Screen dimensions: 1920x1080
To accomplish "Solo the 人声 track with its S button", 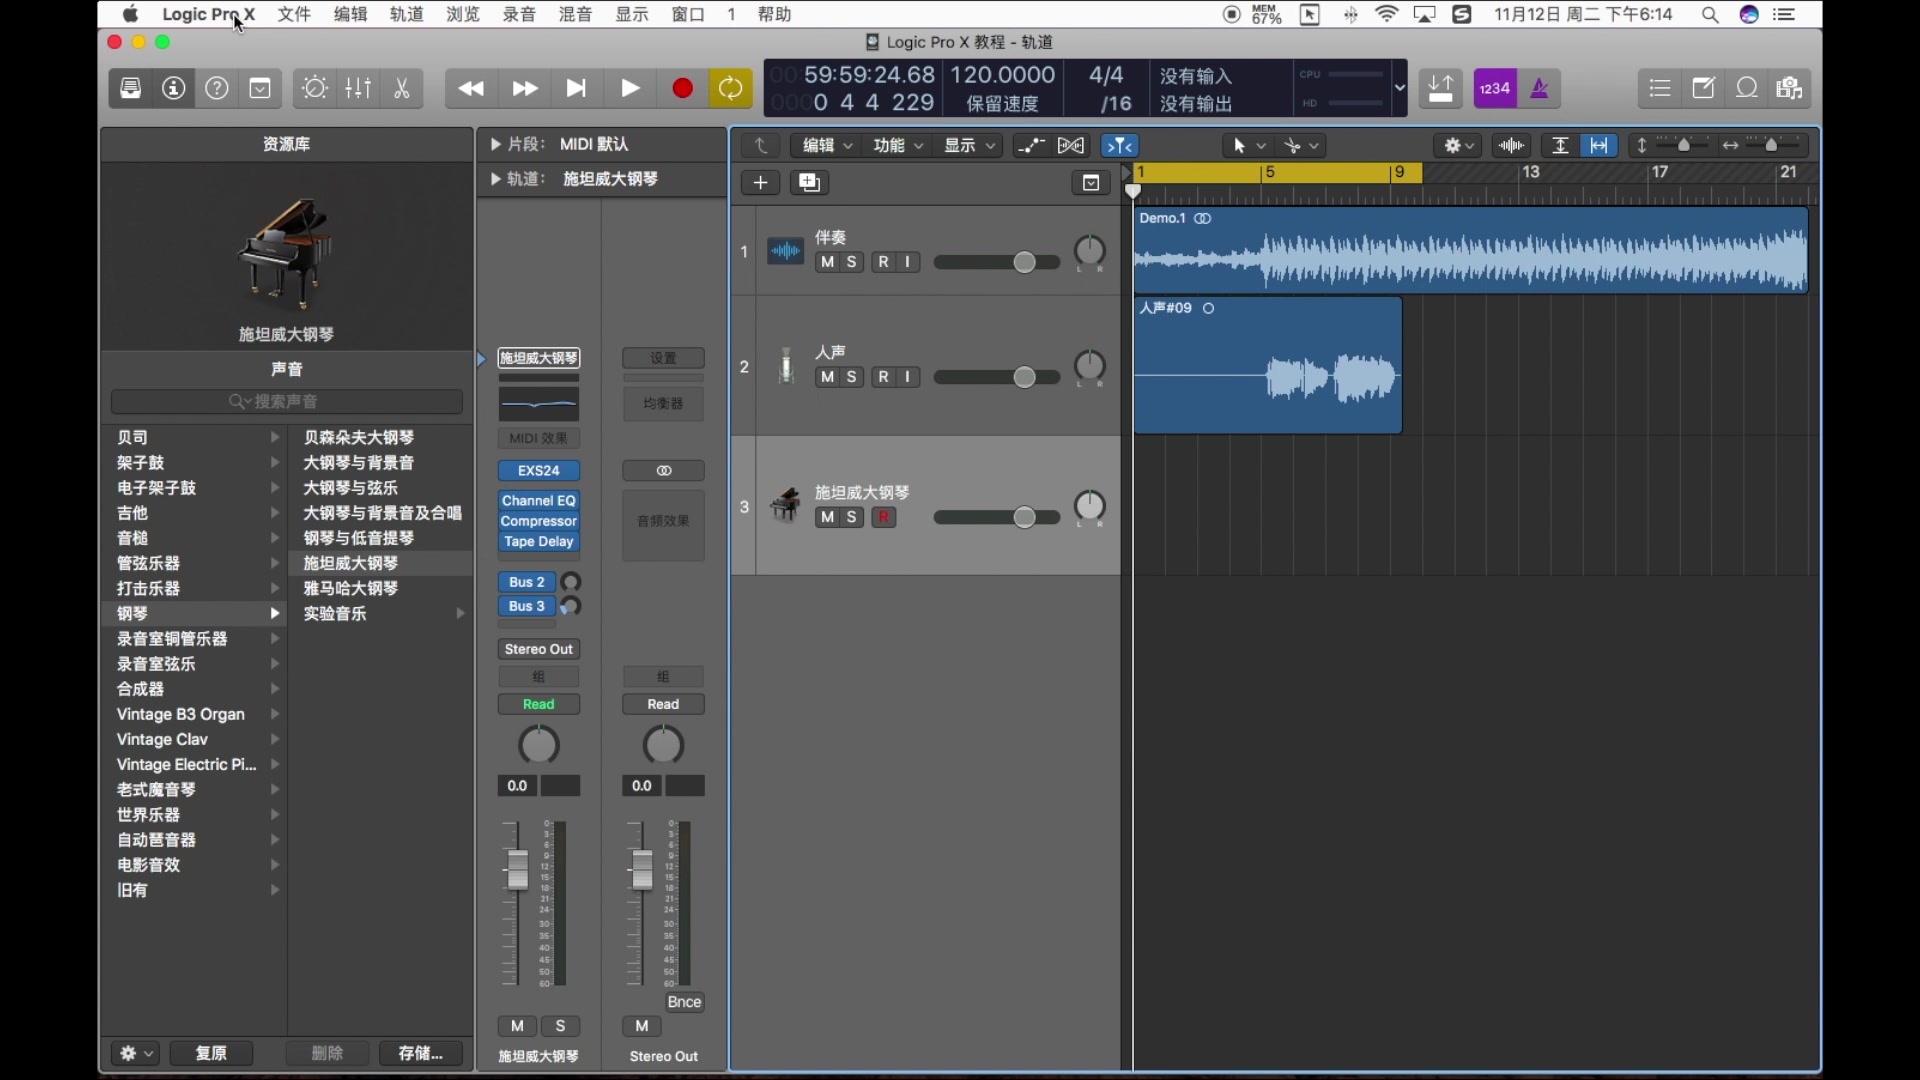I will [x=852, y=377].
